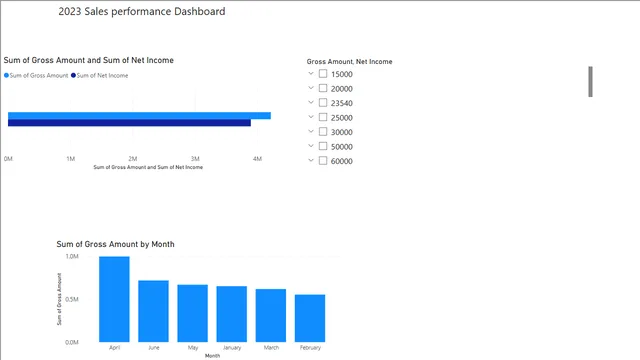Click the 'February' axis label
The height and width of the screenshot is (360, 640).
point(310,348)
